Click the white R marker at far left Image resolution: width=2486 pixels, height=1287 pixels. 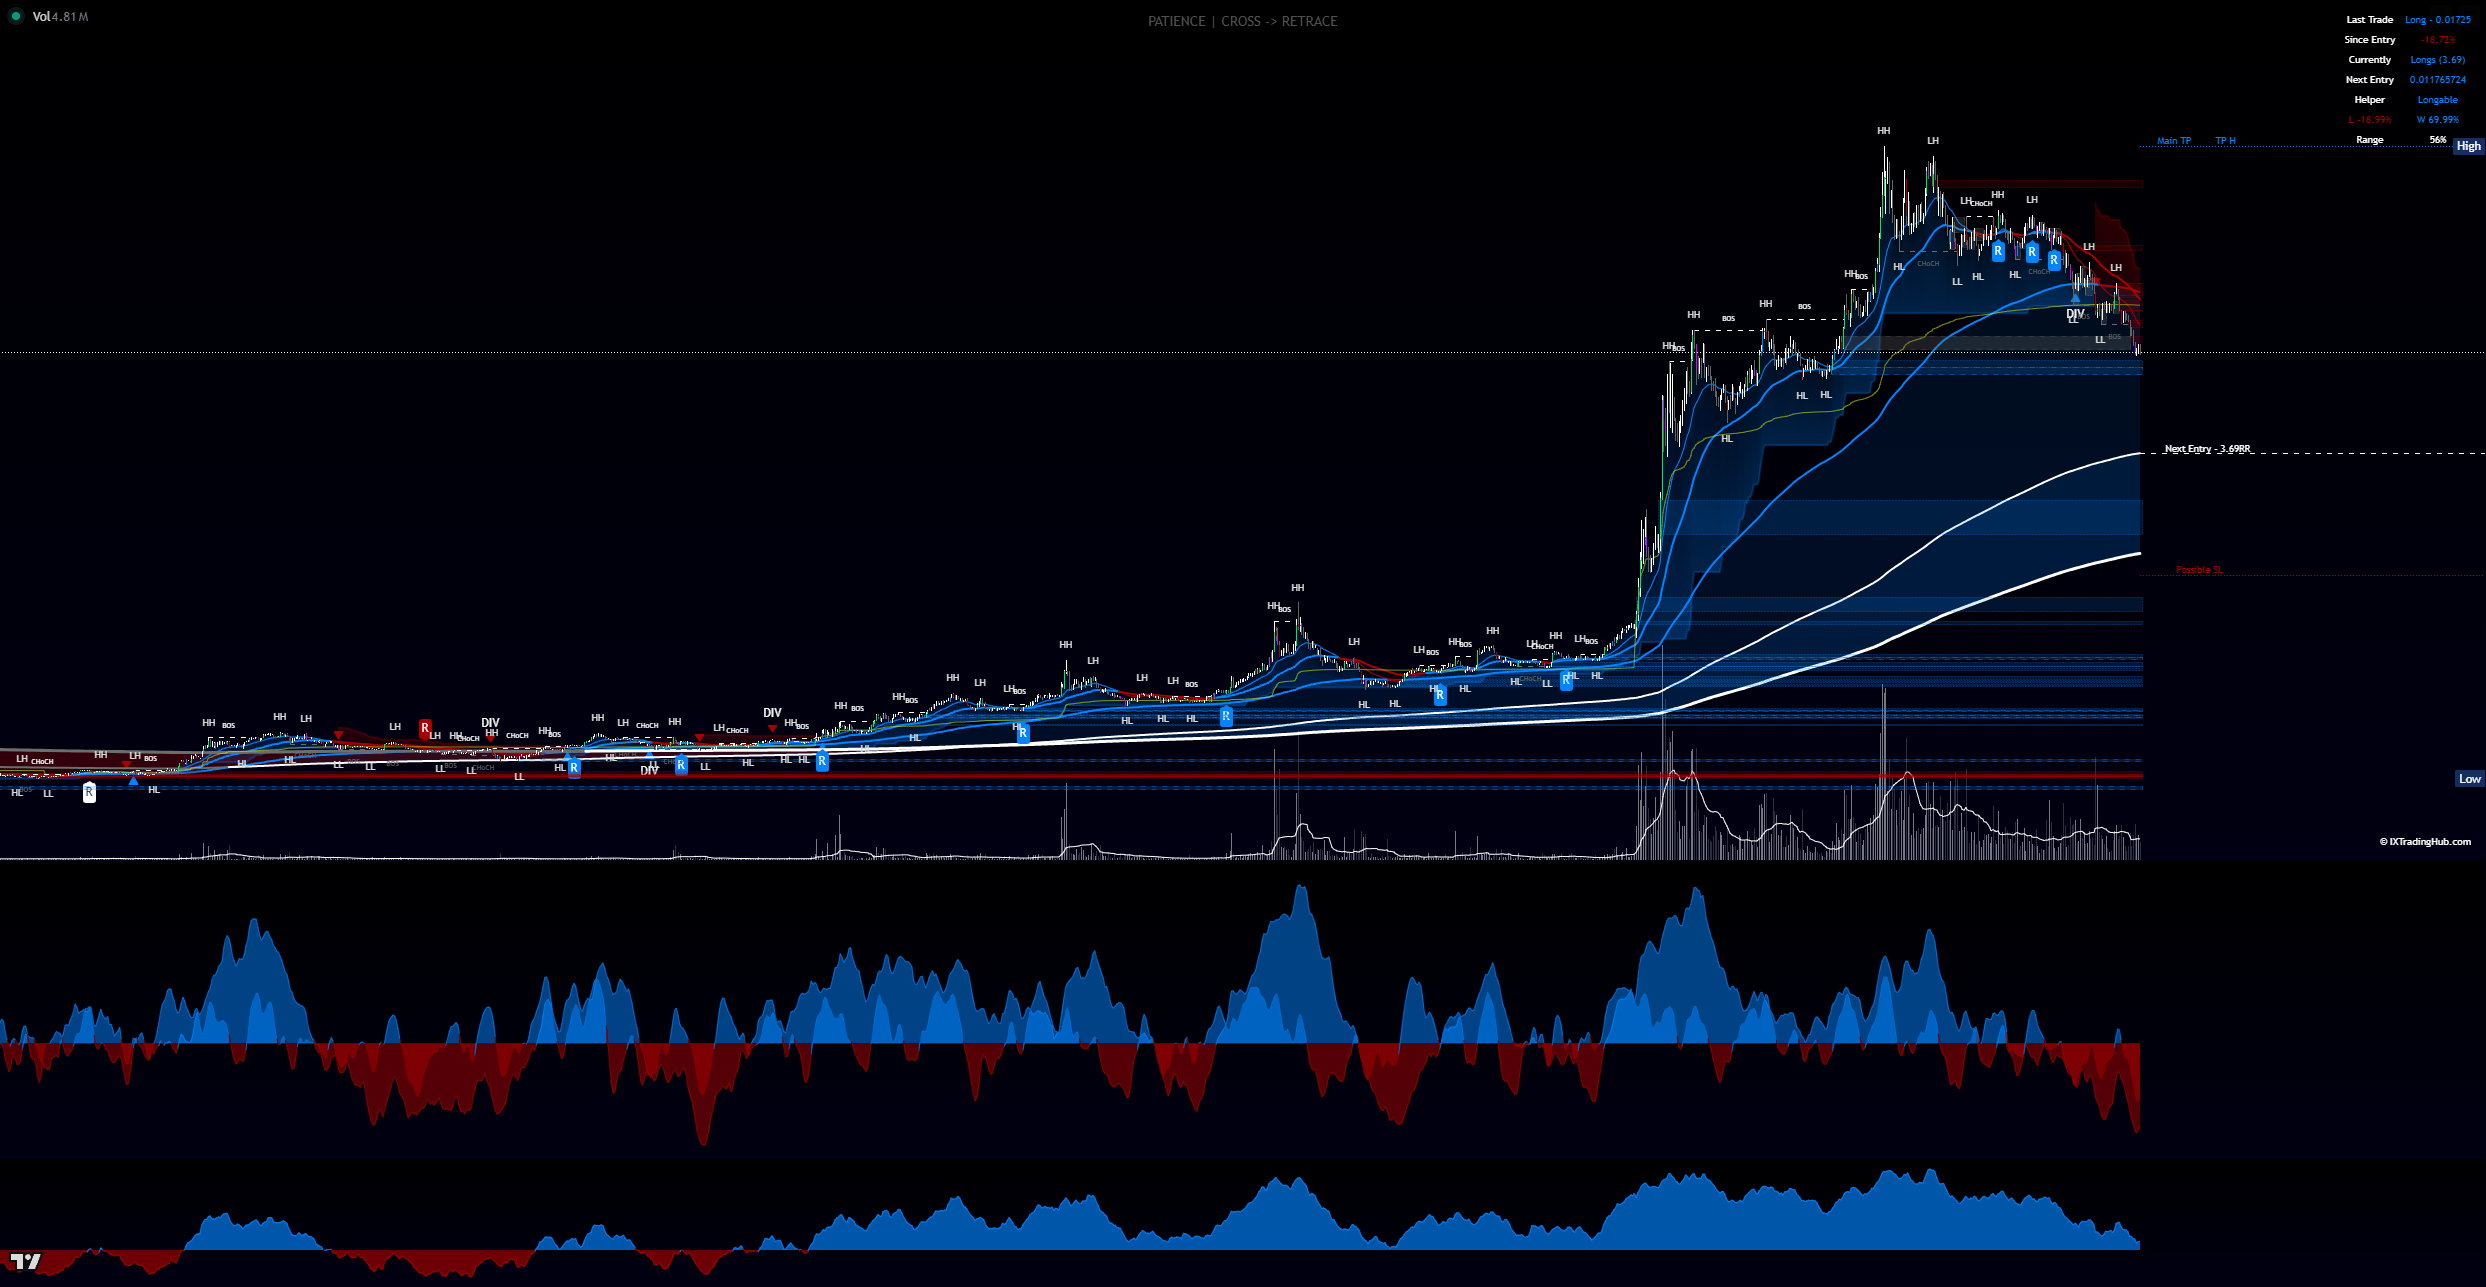pos(89,792)
